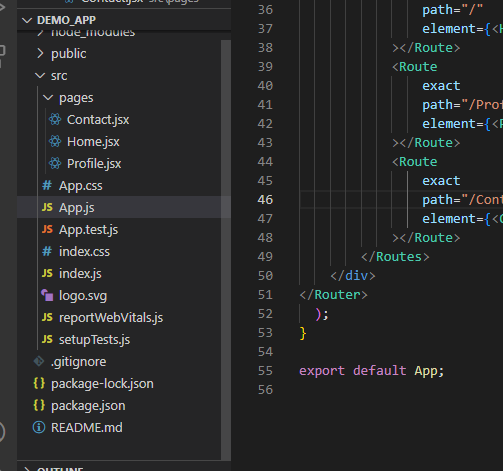Click line number 55 in the gutter
Image resolution: width=503 pixels, height=471 pixels.
coord(265,371)
